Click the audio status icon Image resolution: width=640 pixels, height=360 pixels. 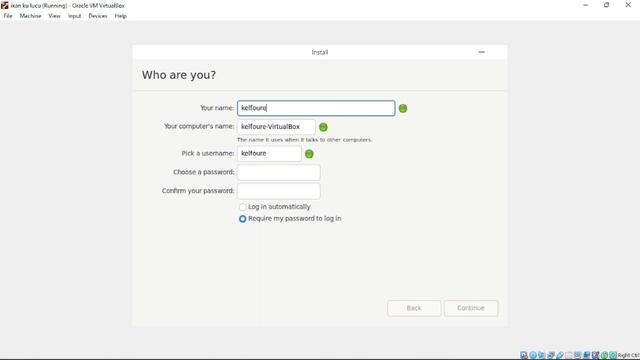point(542,355)
